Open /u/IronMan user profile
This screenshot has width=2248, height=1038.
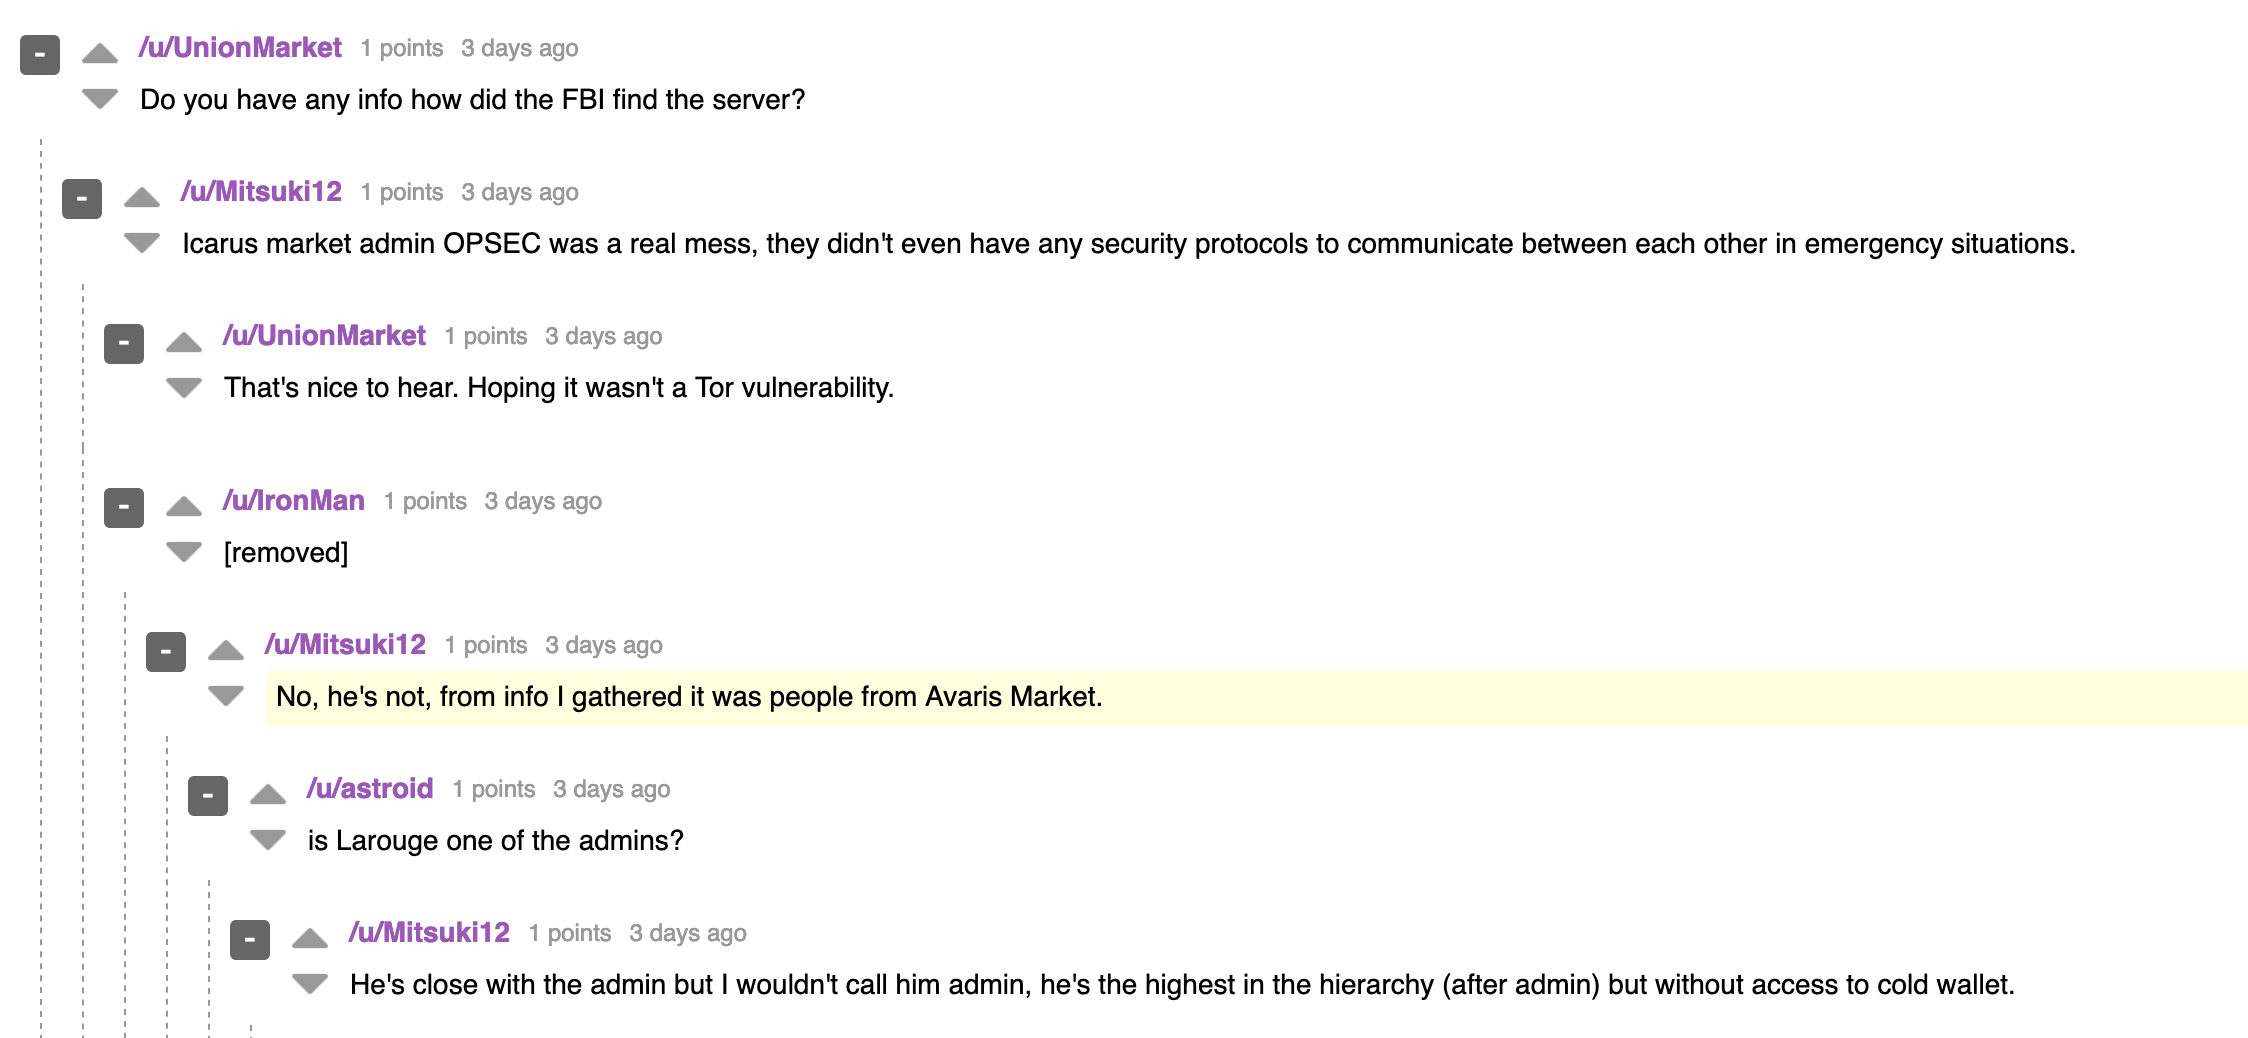pos(293,500)
